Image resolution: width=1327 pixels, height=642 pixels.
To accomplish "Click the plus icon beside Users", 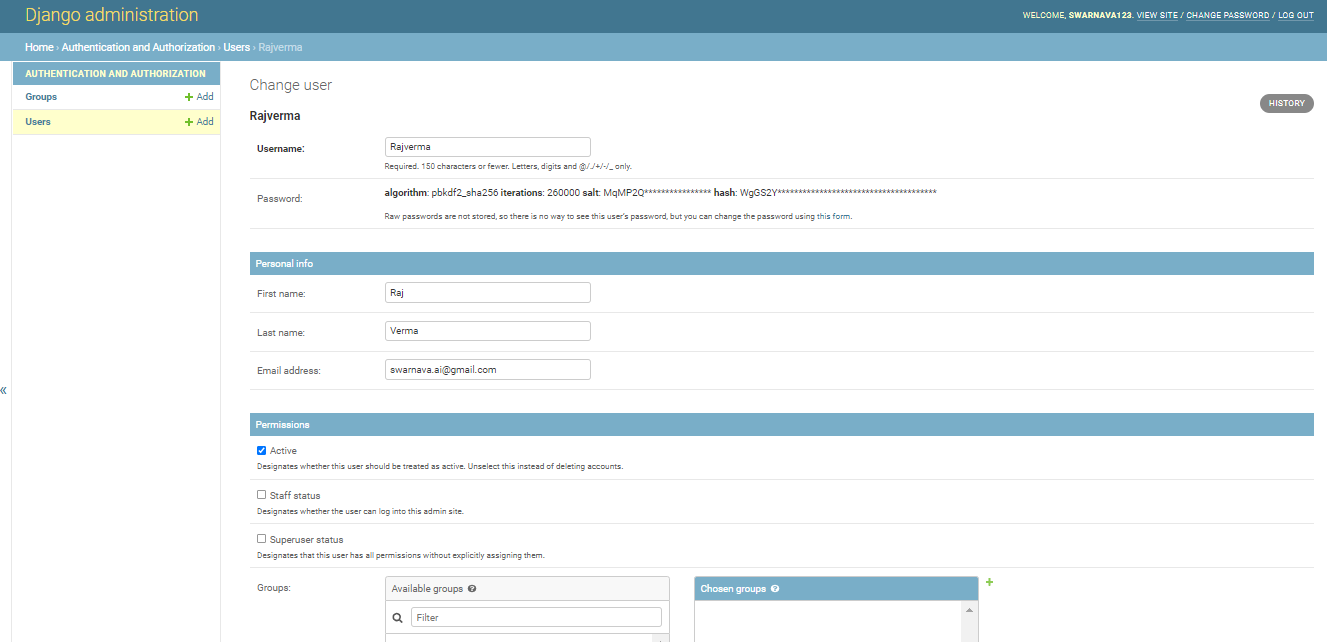I will [x=189, y=122].
